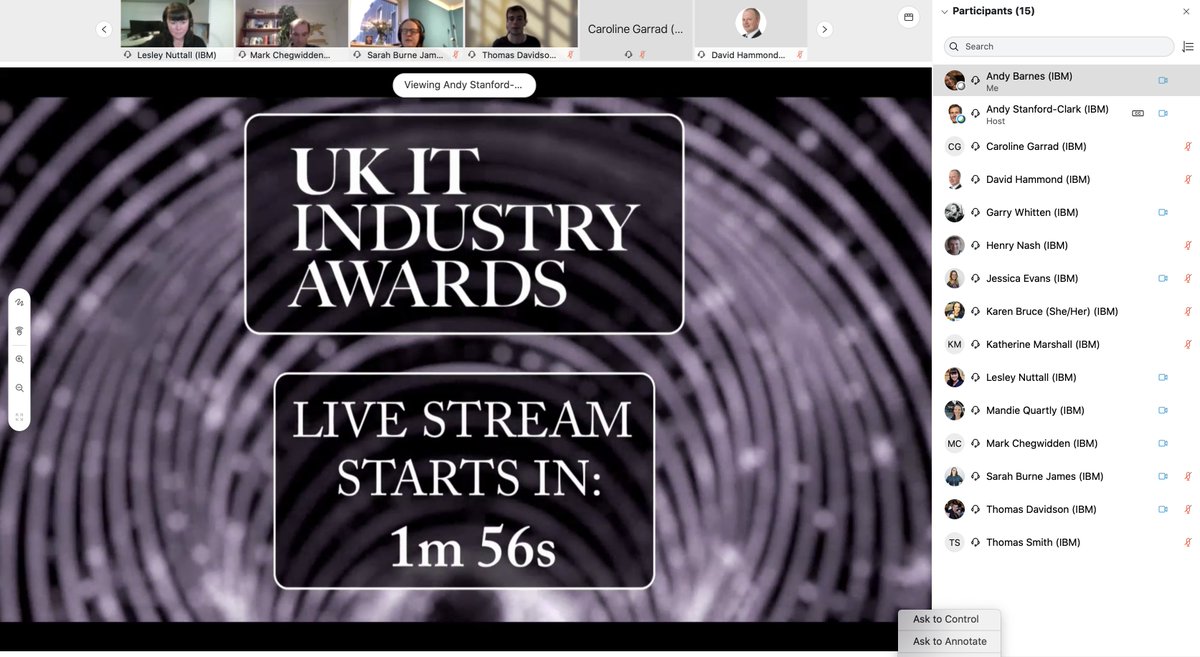Click Lesley Nuttall video camera icon
Screen dimensions: 1200x657
[1163, 377]
